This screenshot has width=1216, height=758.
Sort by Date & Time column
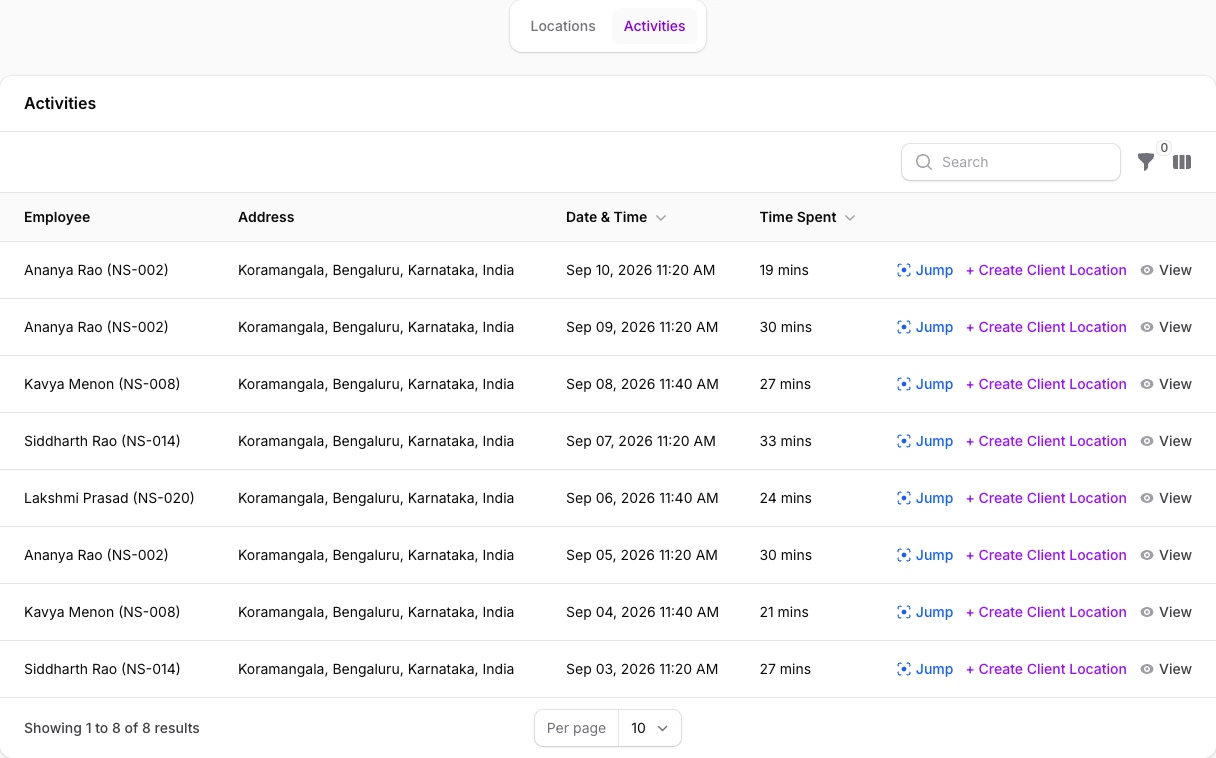tap(616, 217)
